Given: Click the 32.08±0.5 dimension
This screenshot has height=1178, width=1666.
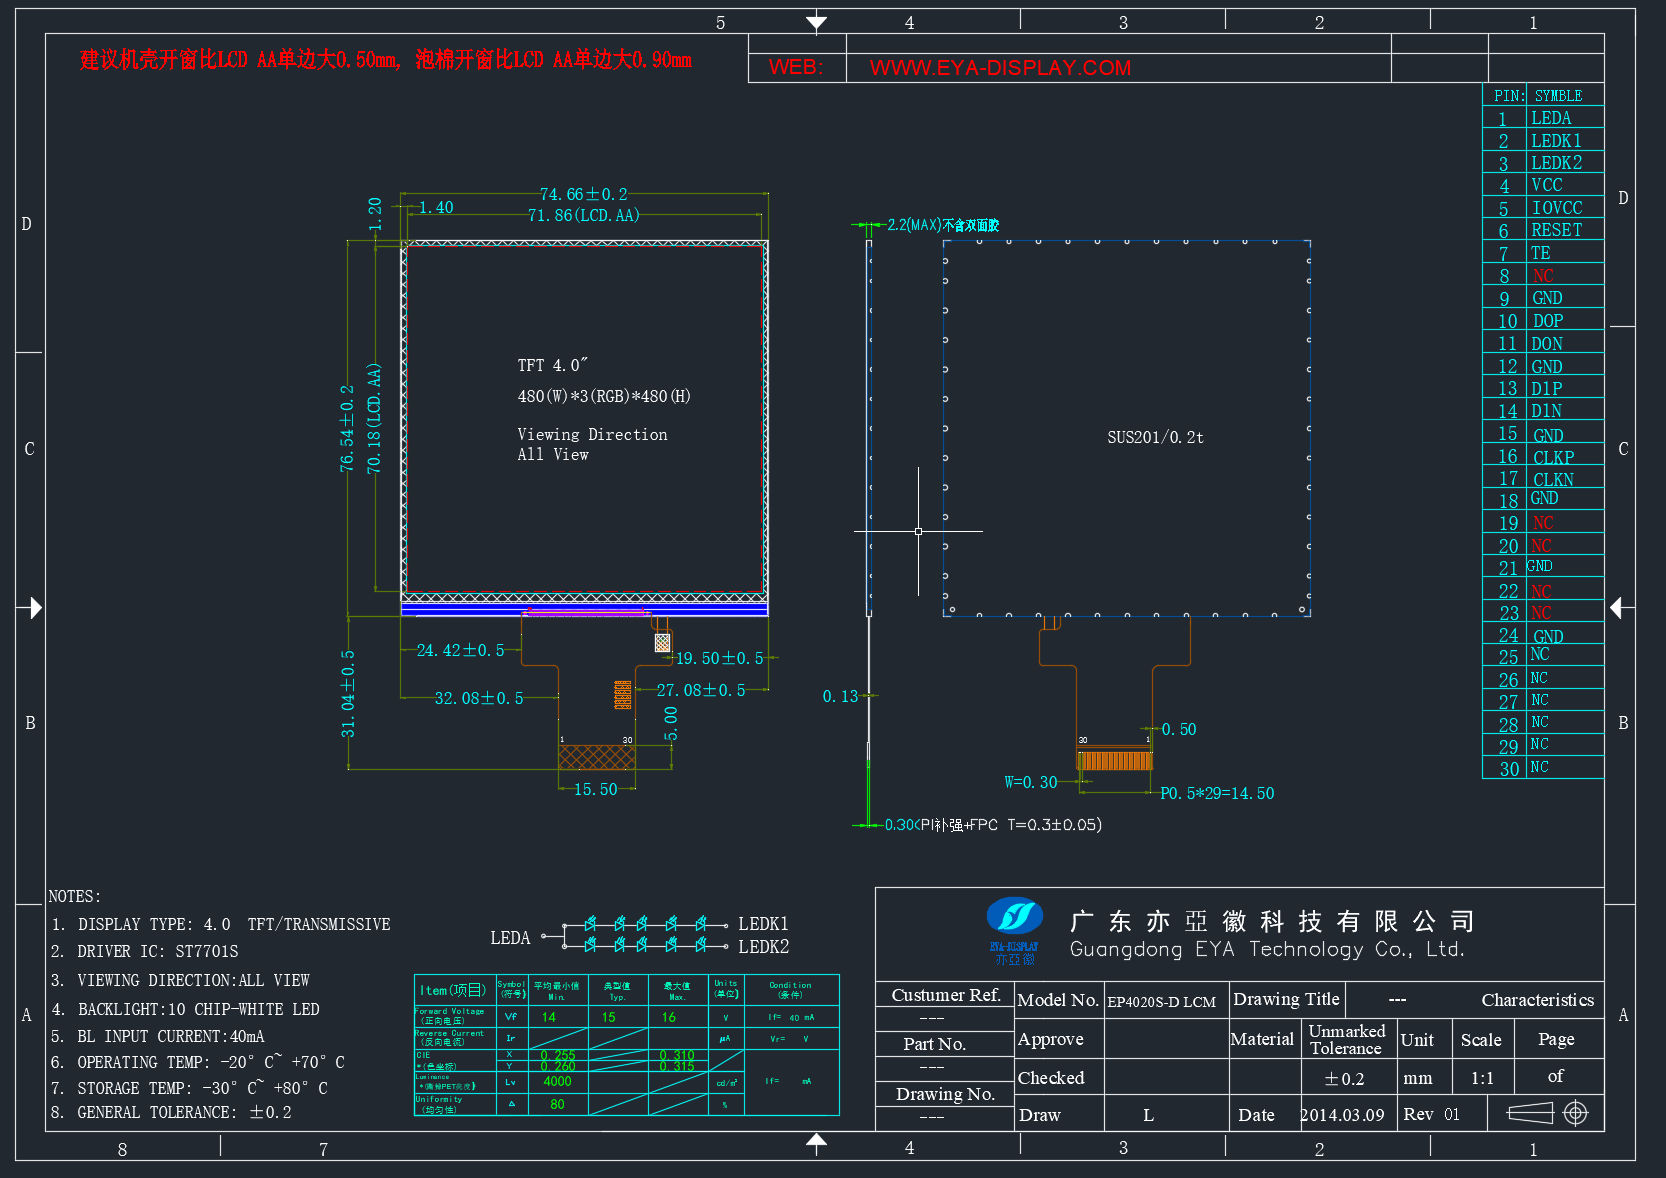Looking at the screenshot, I should 479,698.
